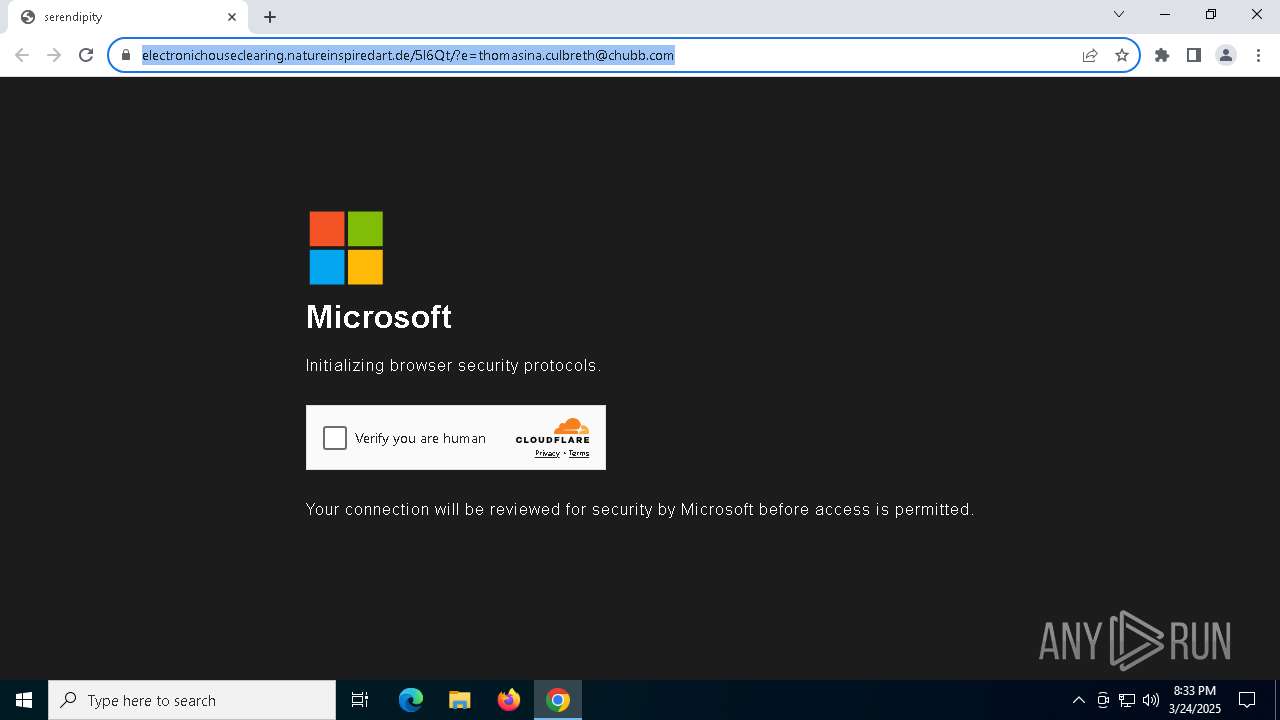Click the lock icon in the address bar

126,55
